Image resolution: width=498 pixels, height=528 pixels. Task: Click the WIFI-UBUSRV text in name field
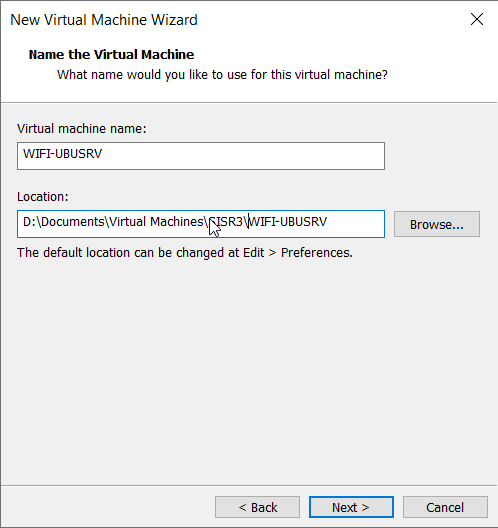coord(62,154)
